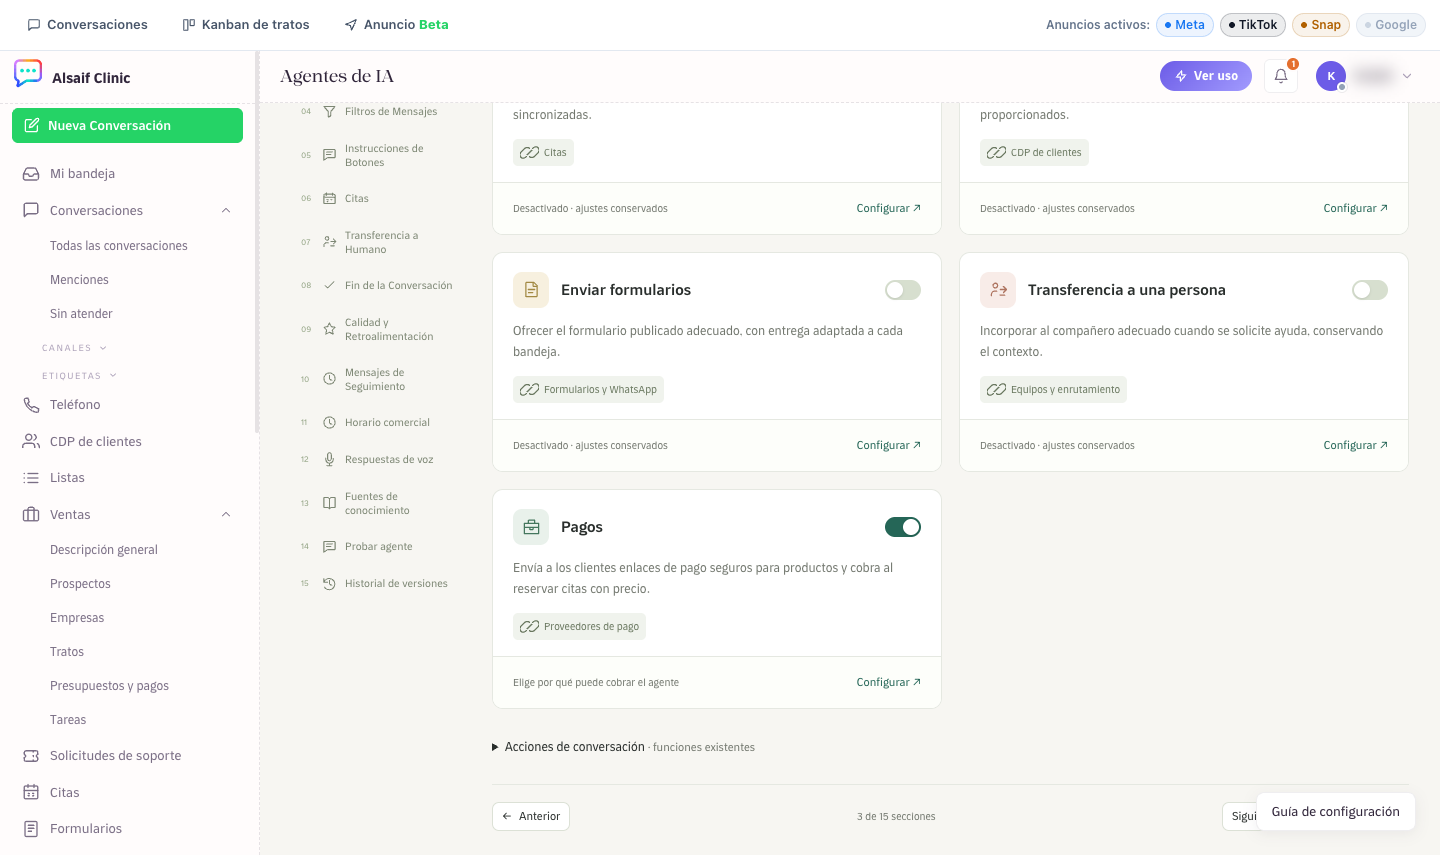Enable the Transferencia a una persona toggle
Screen dimensions: 1440x855
[1370, 290]
